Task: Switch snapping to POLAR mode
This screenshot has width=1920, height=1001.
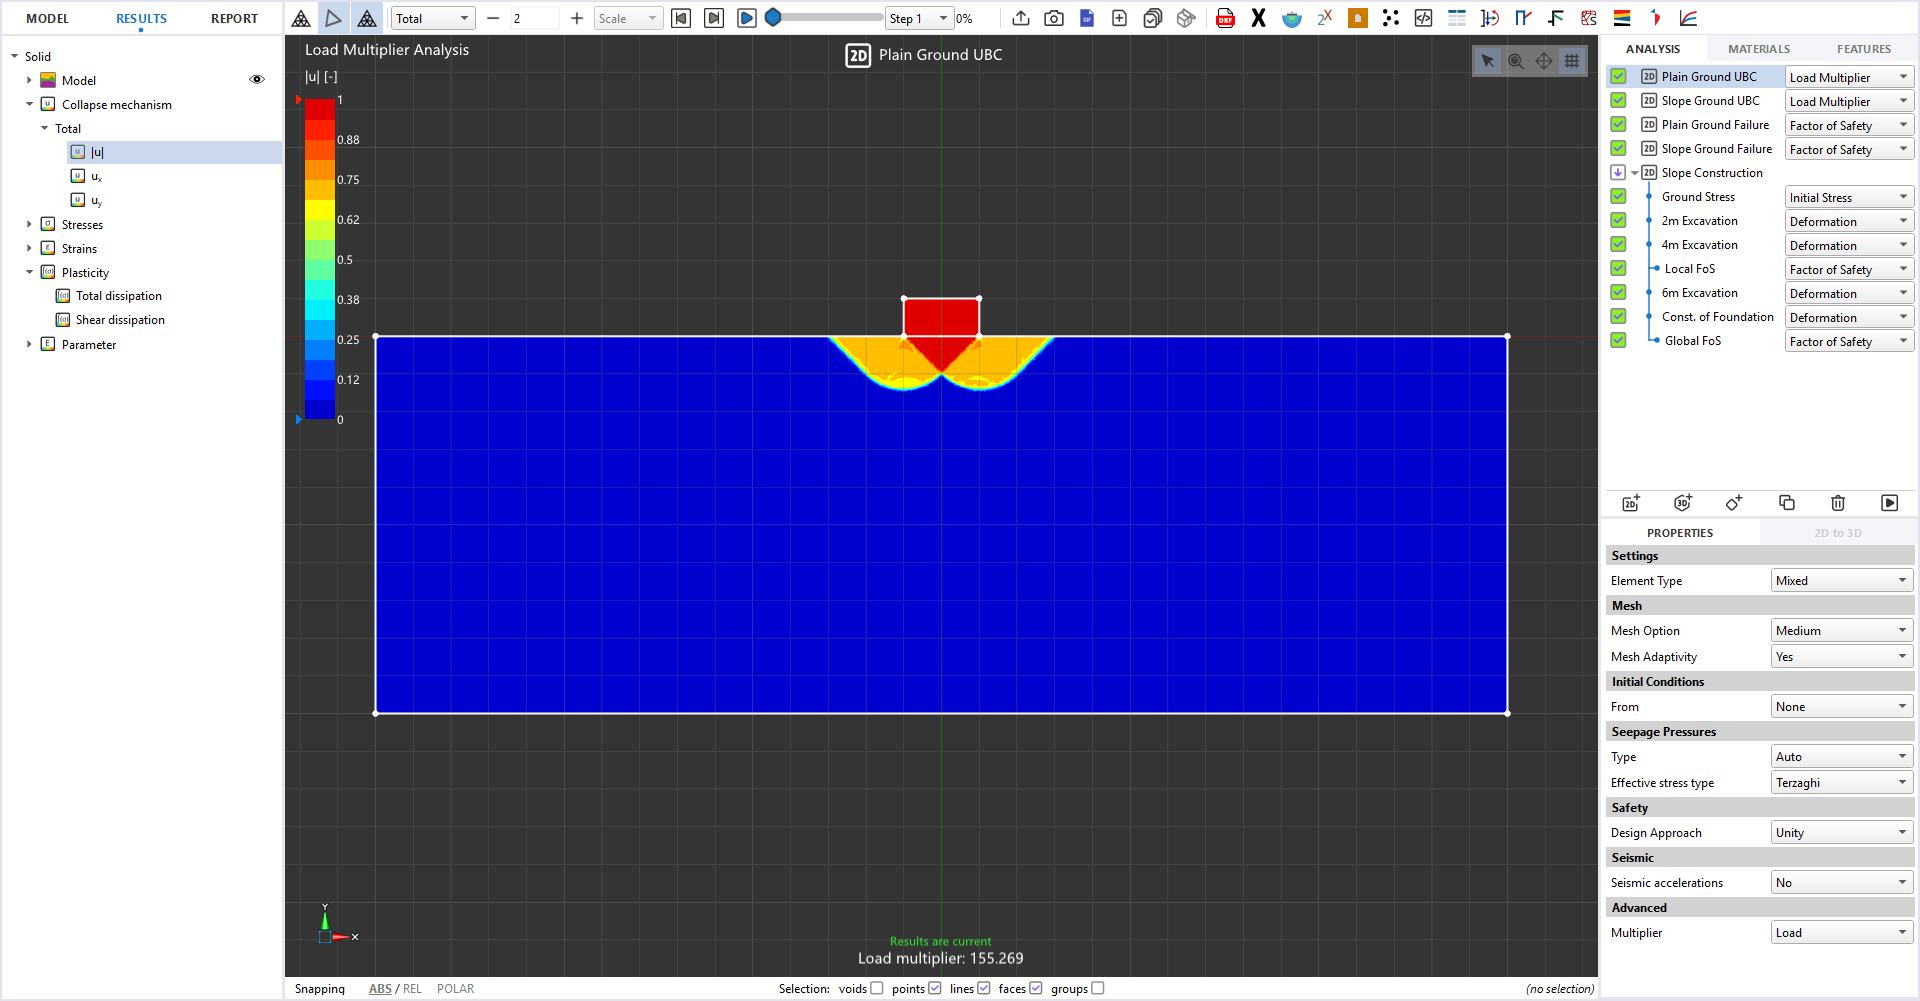Action: (x=455, y=988)
